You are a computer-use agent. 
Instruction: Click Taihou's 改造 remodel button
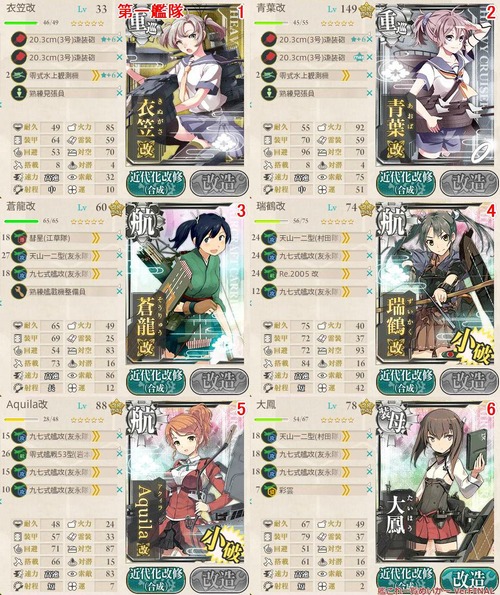pos(470,579)
